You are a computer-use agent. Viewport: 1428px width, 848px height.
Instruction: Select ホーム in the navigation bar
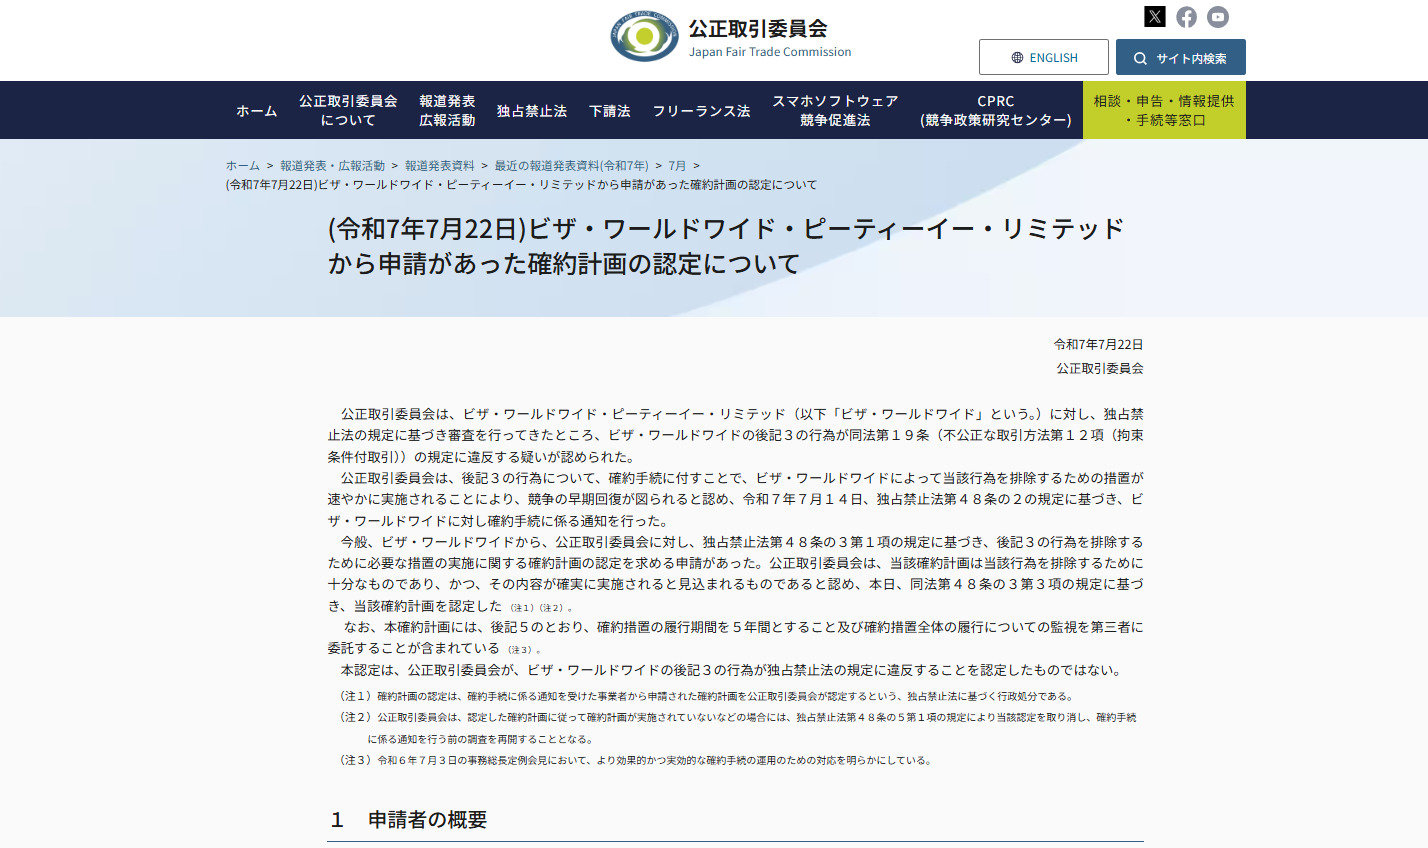256,111
